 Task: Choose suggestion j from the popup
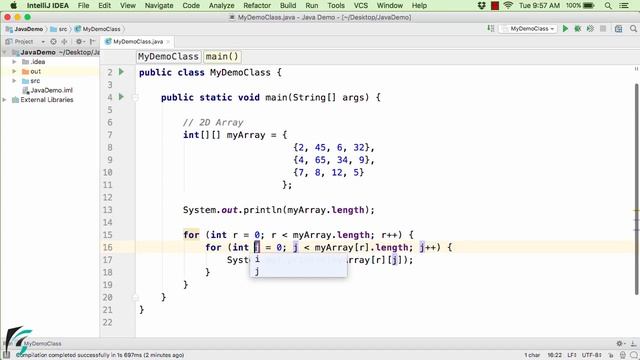[x=298, y=271]
